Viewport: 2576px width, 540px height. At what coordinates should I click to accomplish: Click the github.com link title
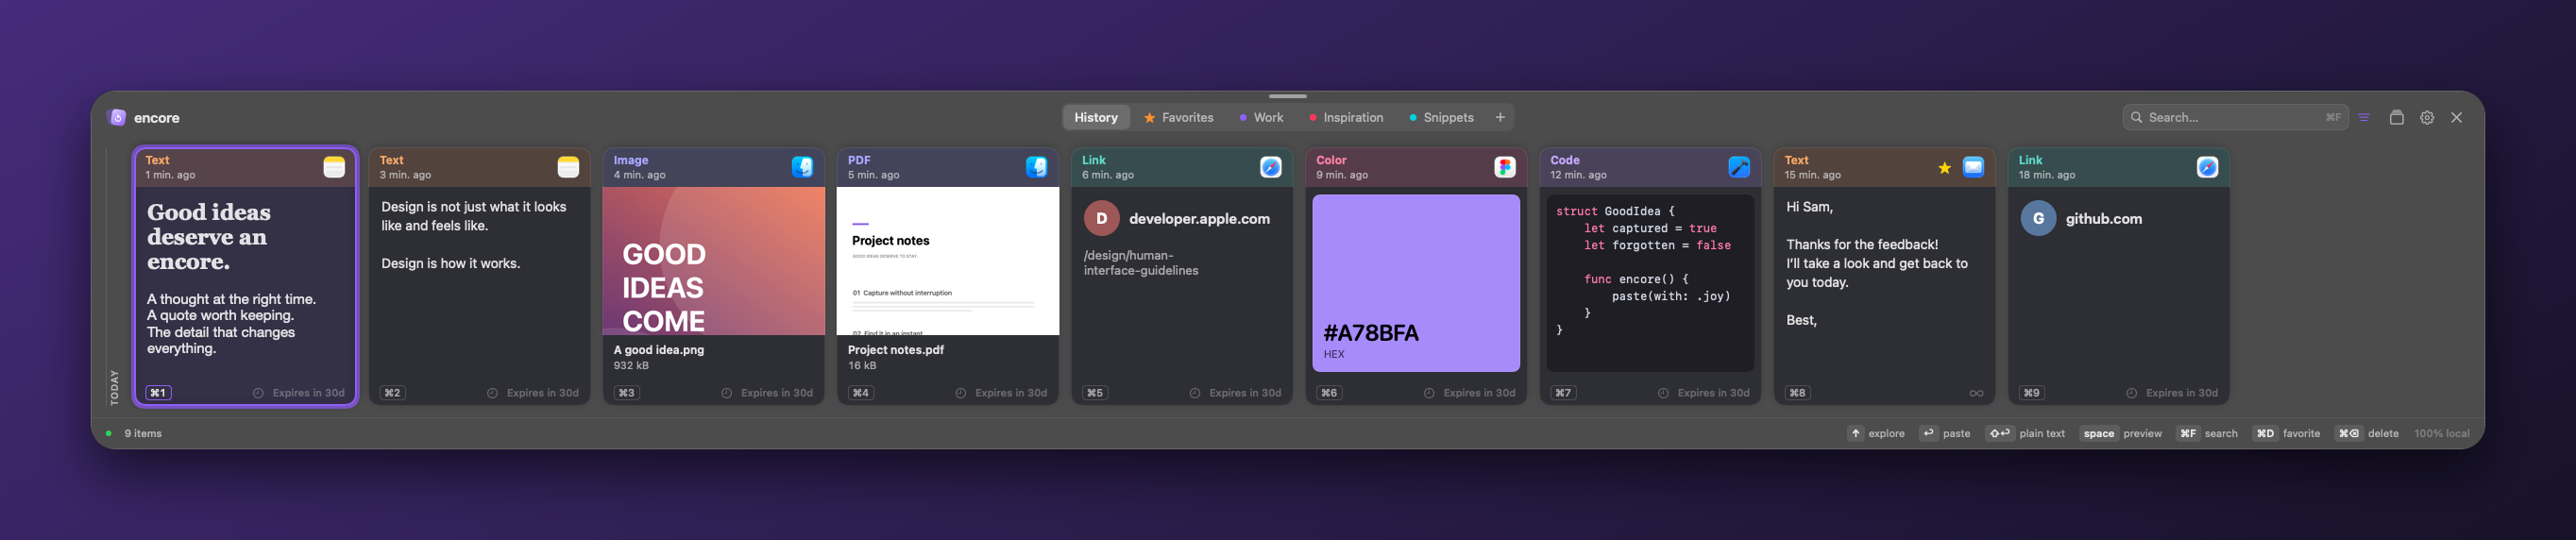(x=2103, y=218)
